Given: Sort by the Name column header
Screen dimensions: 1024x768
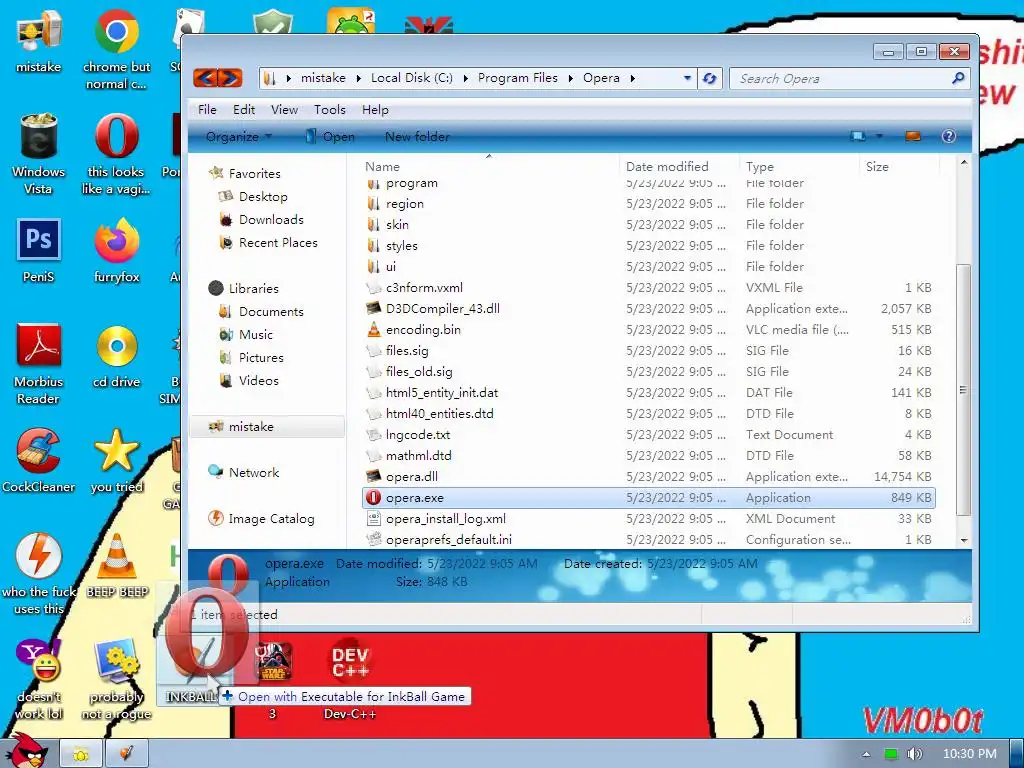Looking at the screenshot, I should pyautogui.click(x=490, y=167).
